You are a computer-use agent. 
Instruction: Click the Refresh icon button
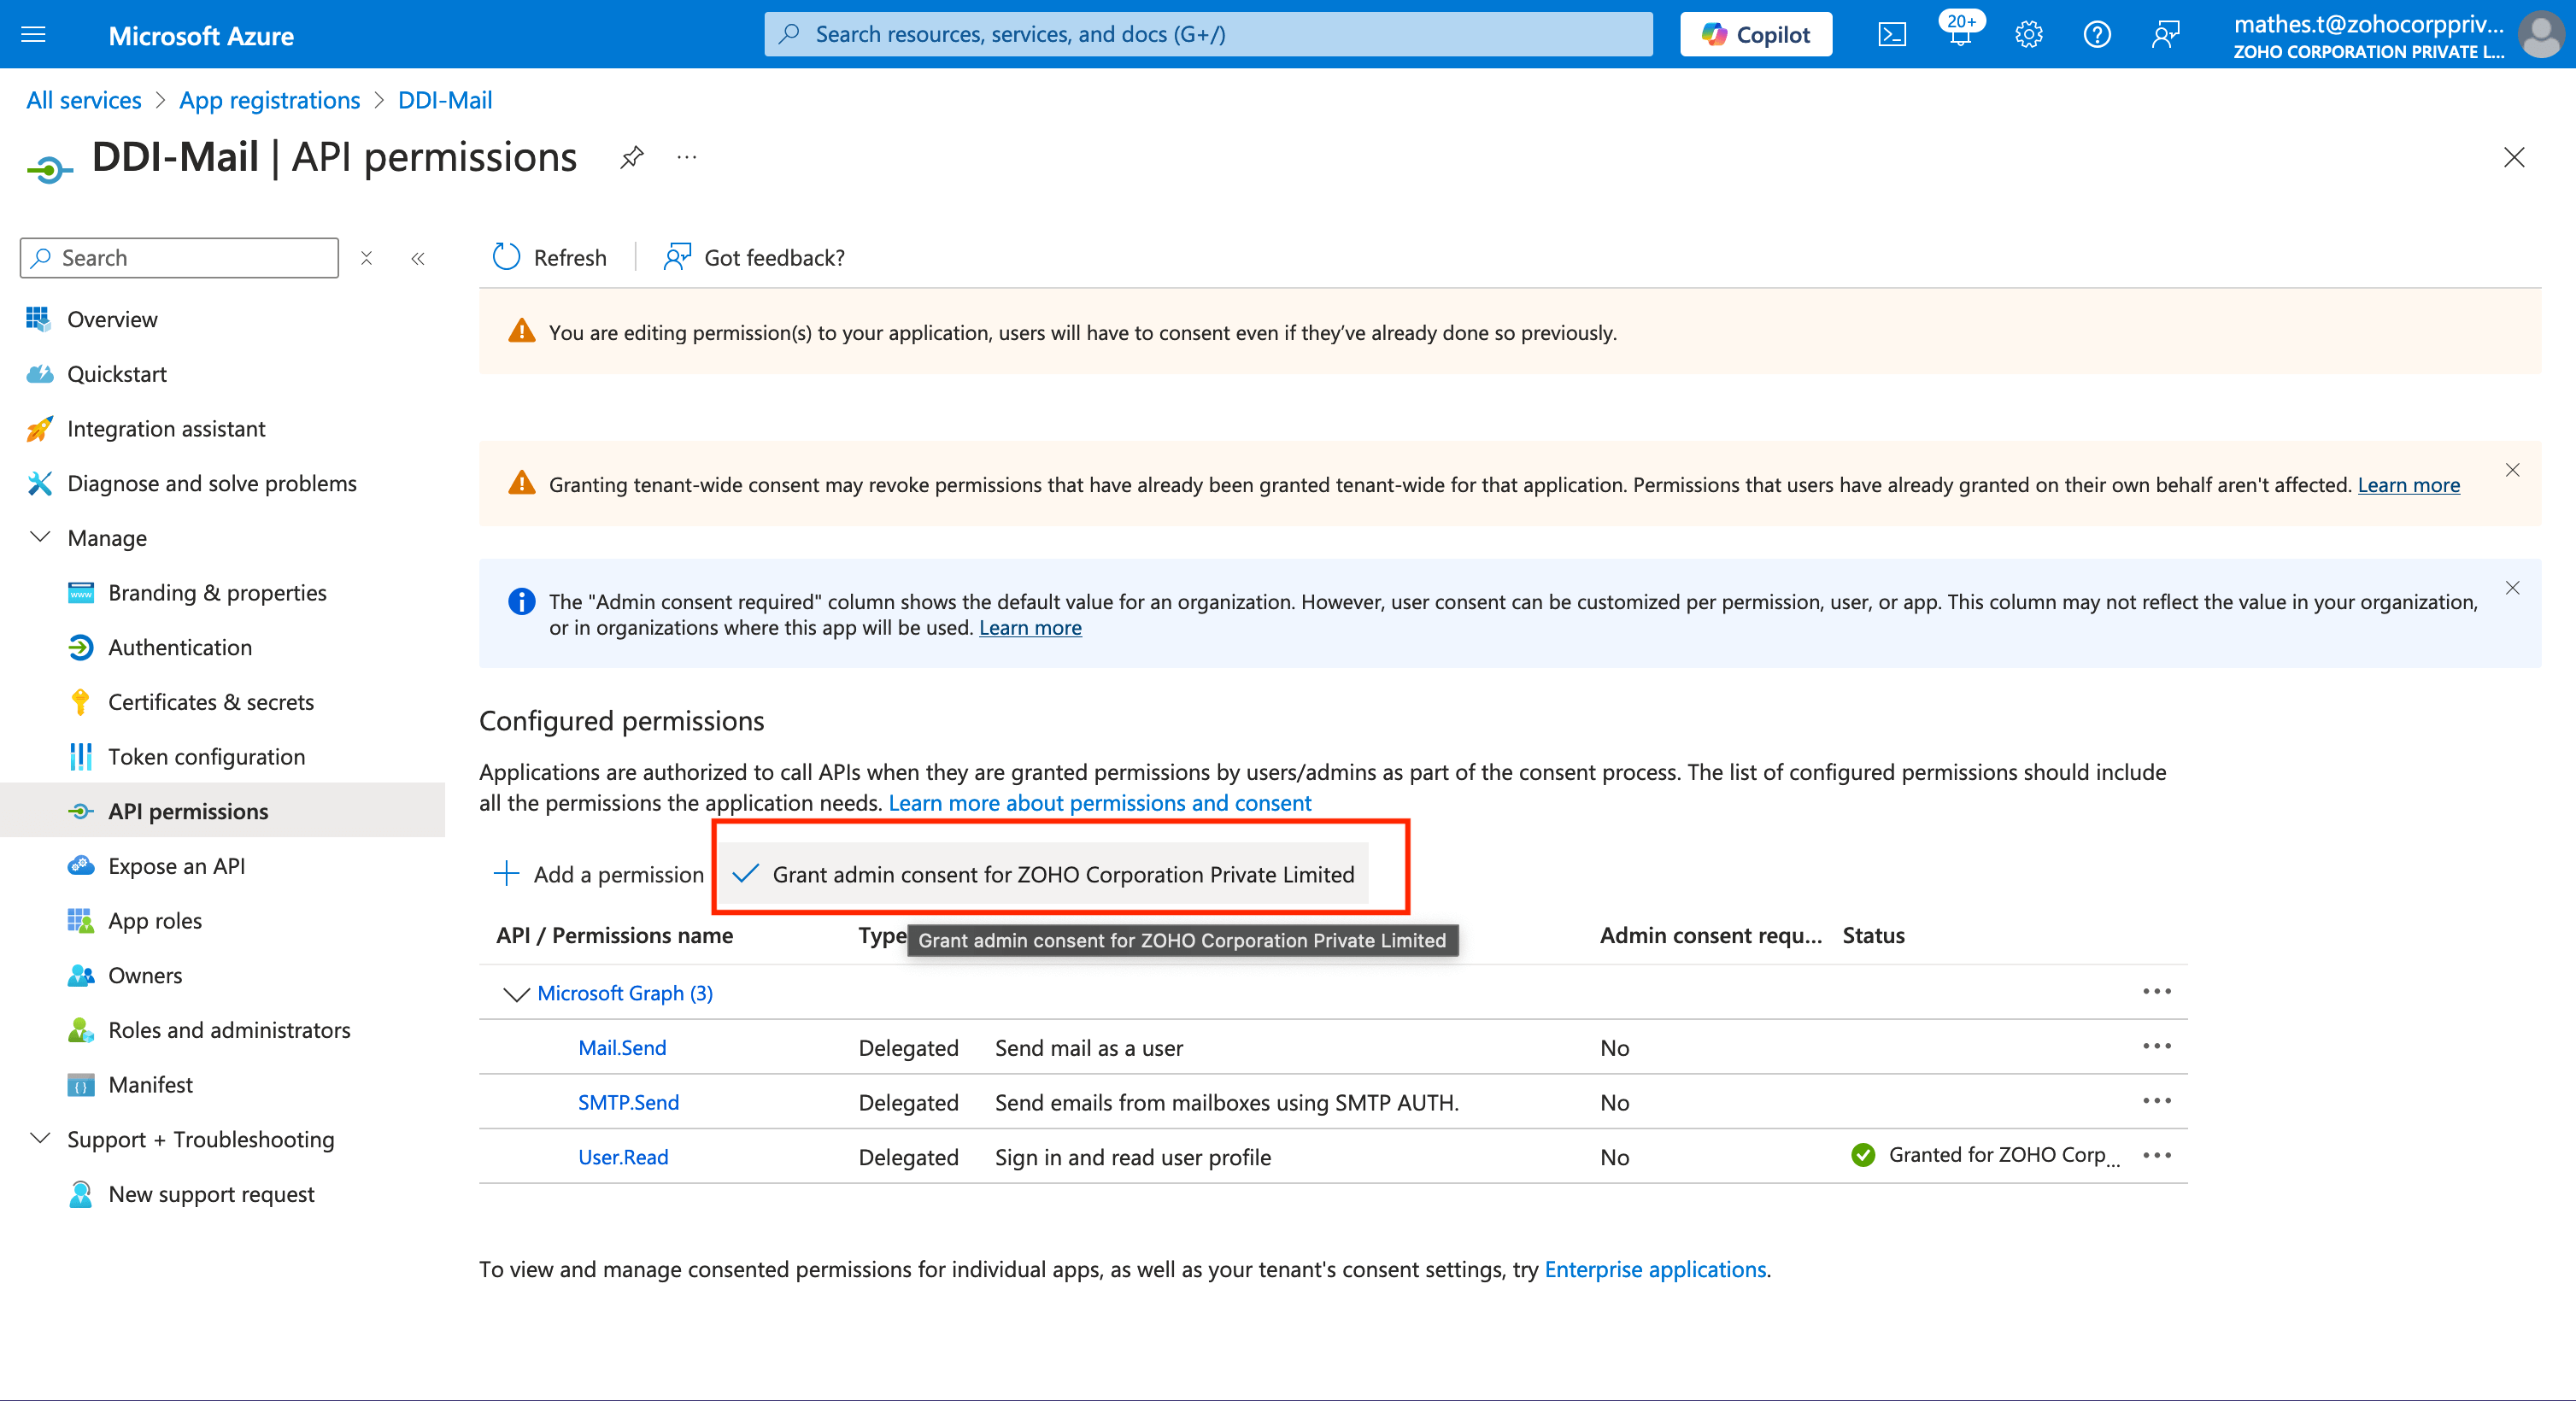[507, 257]
